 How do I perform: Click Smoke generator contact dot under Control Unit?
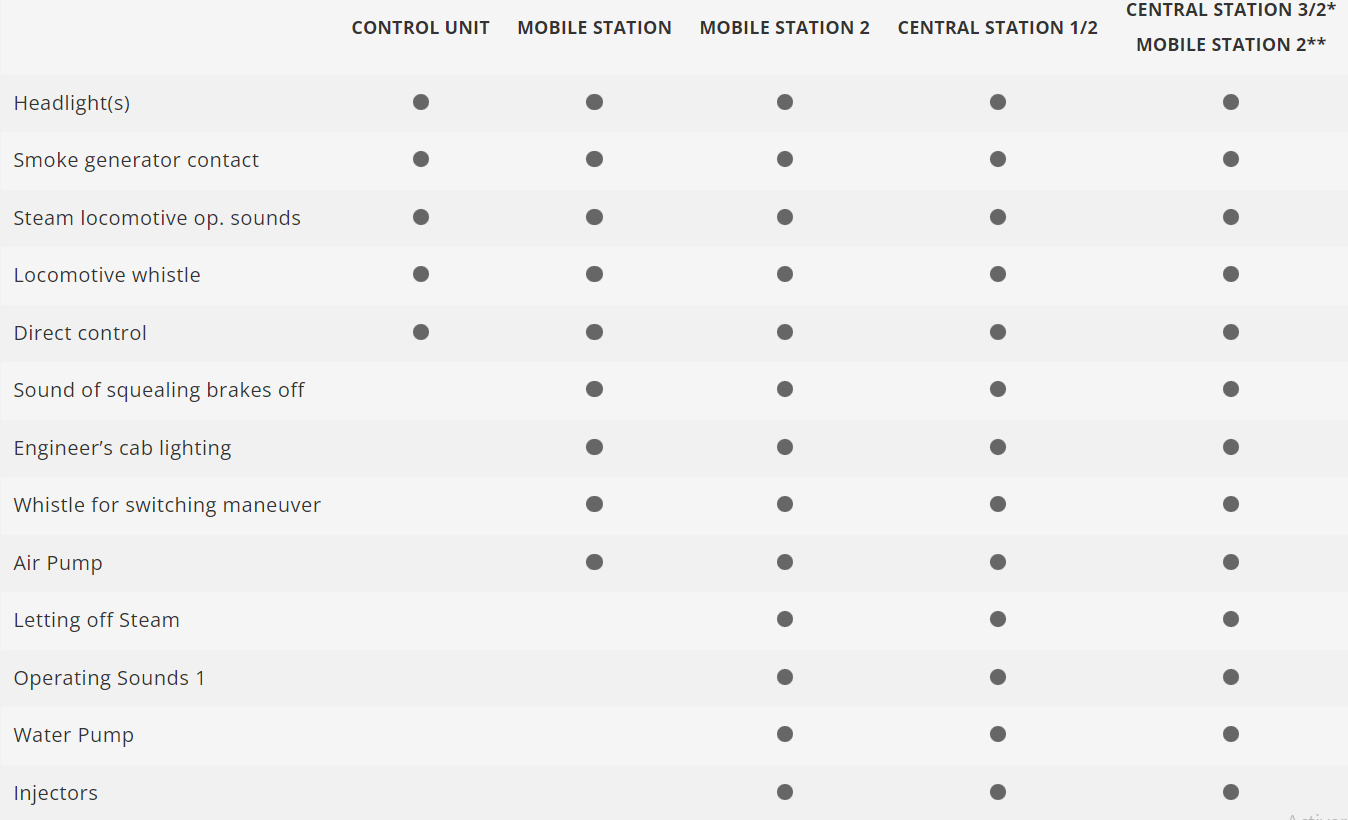(x=421, y=159)
